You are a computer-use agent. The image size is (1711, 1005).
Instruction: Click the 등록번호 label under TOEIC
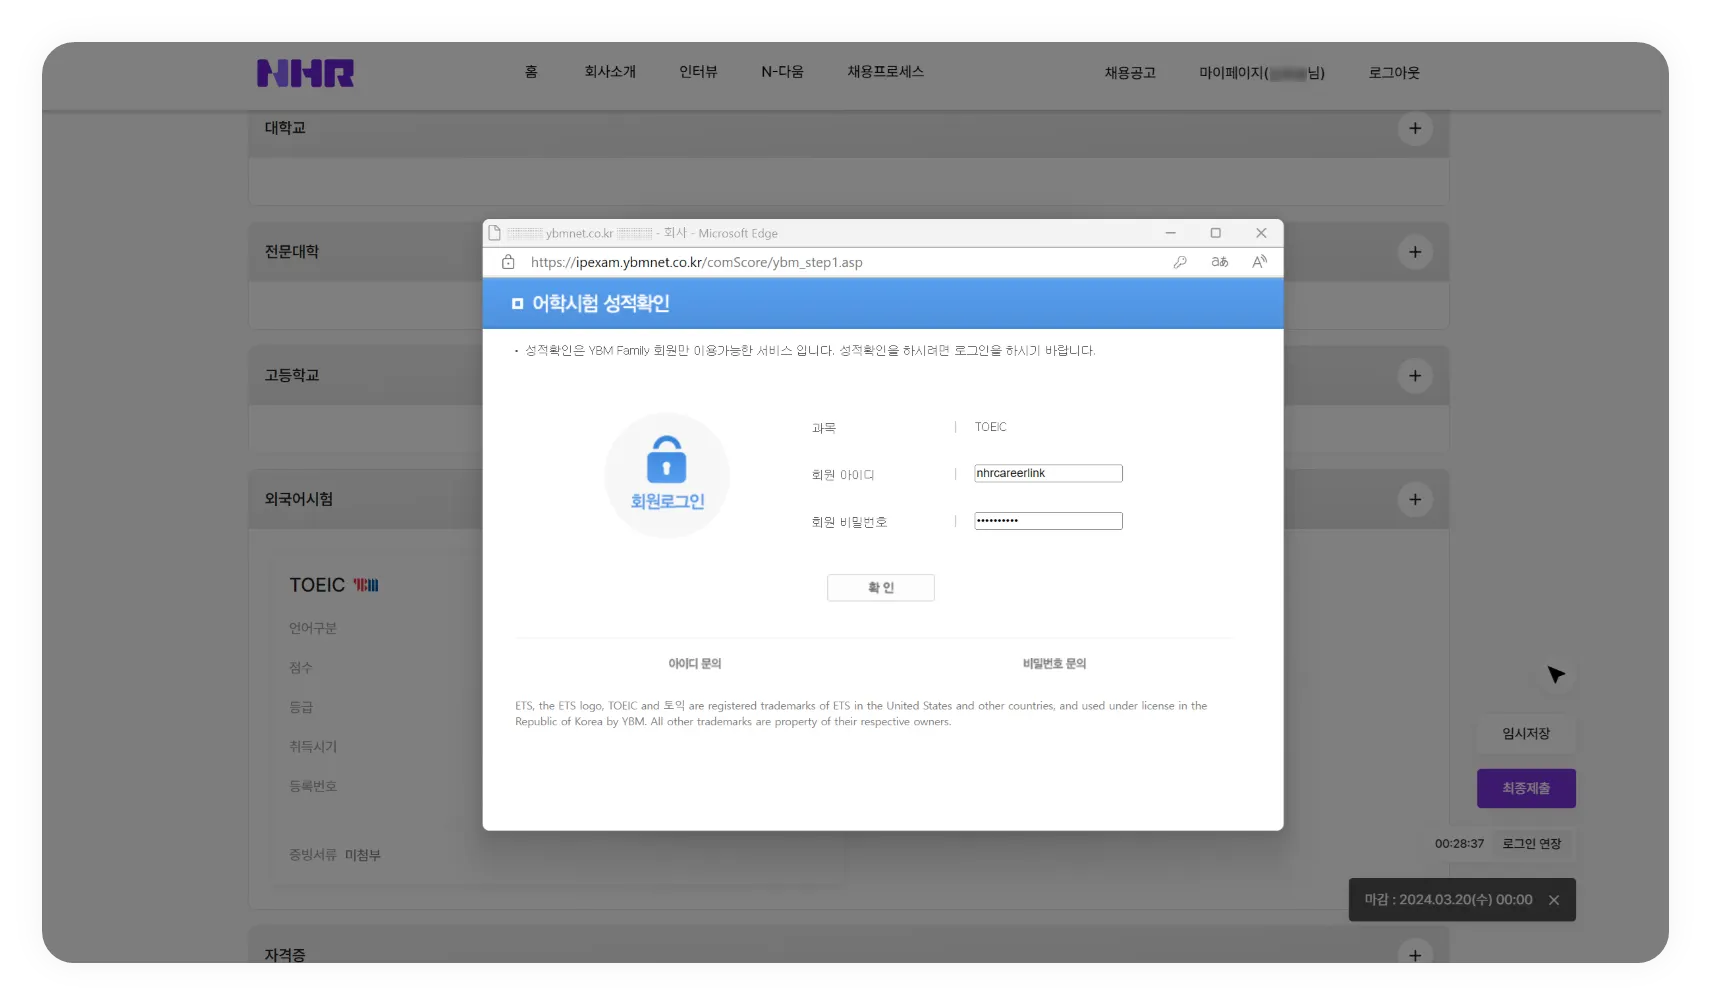(x=313, y=786)
